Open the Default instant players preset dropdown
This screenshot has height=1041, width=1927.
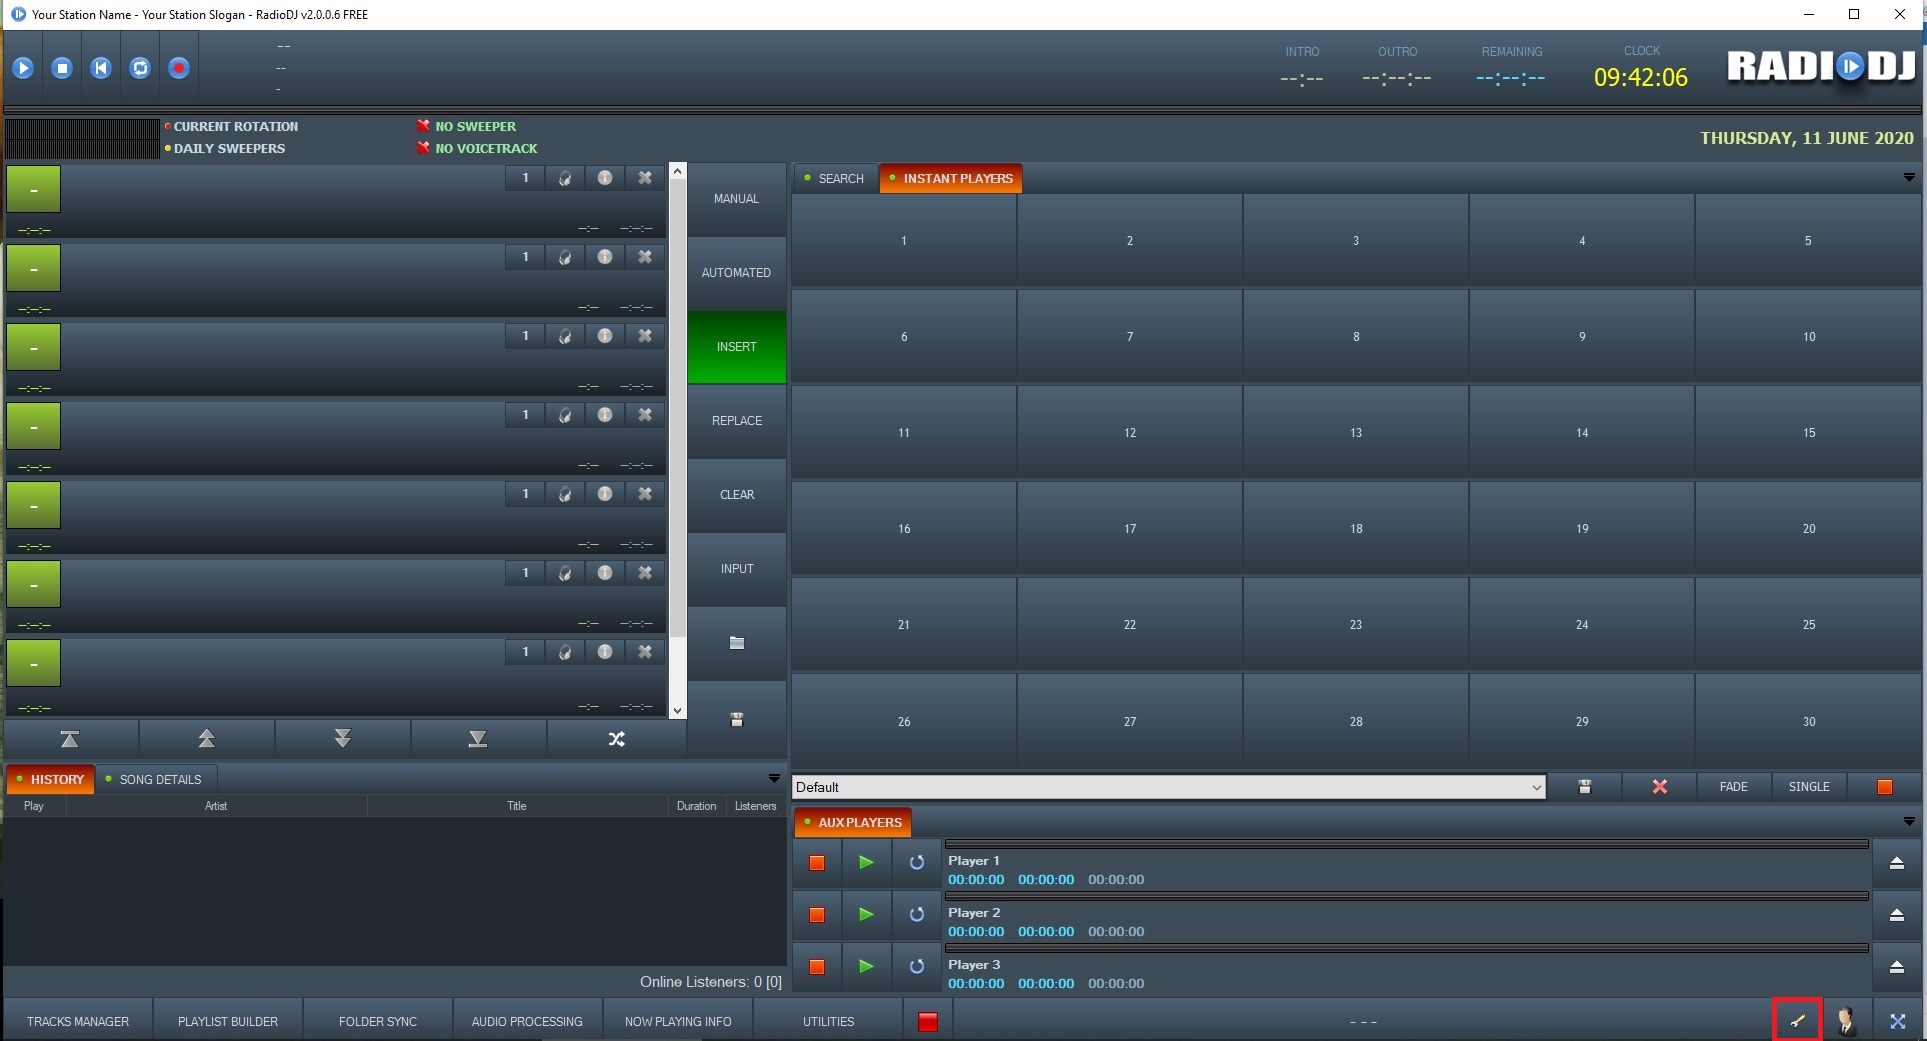click(1536, 788)
